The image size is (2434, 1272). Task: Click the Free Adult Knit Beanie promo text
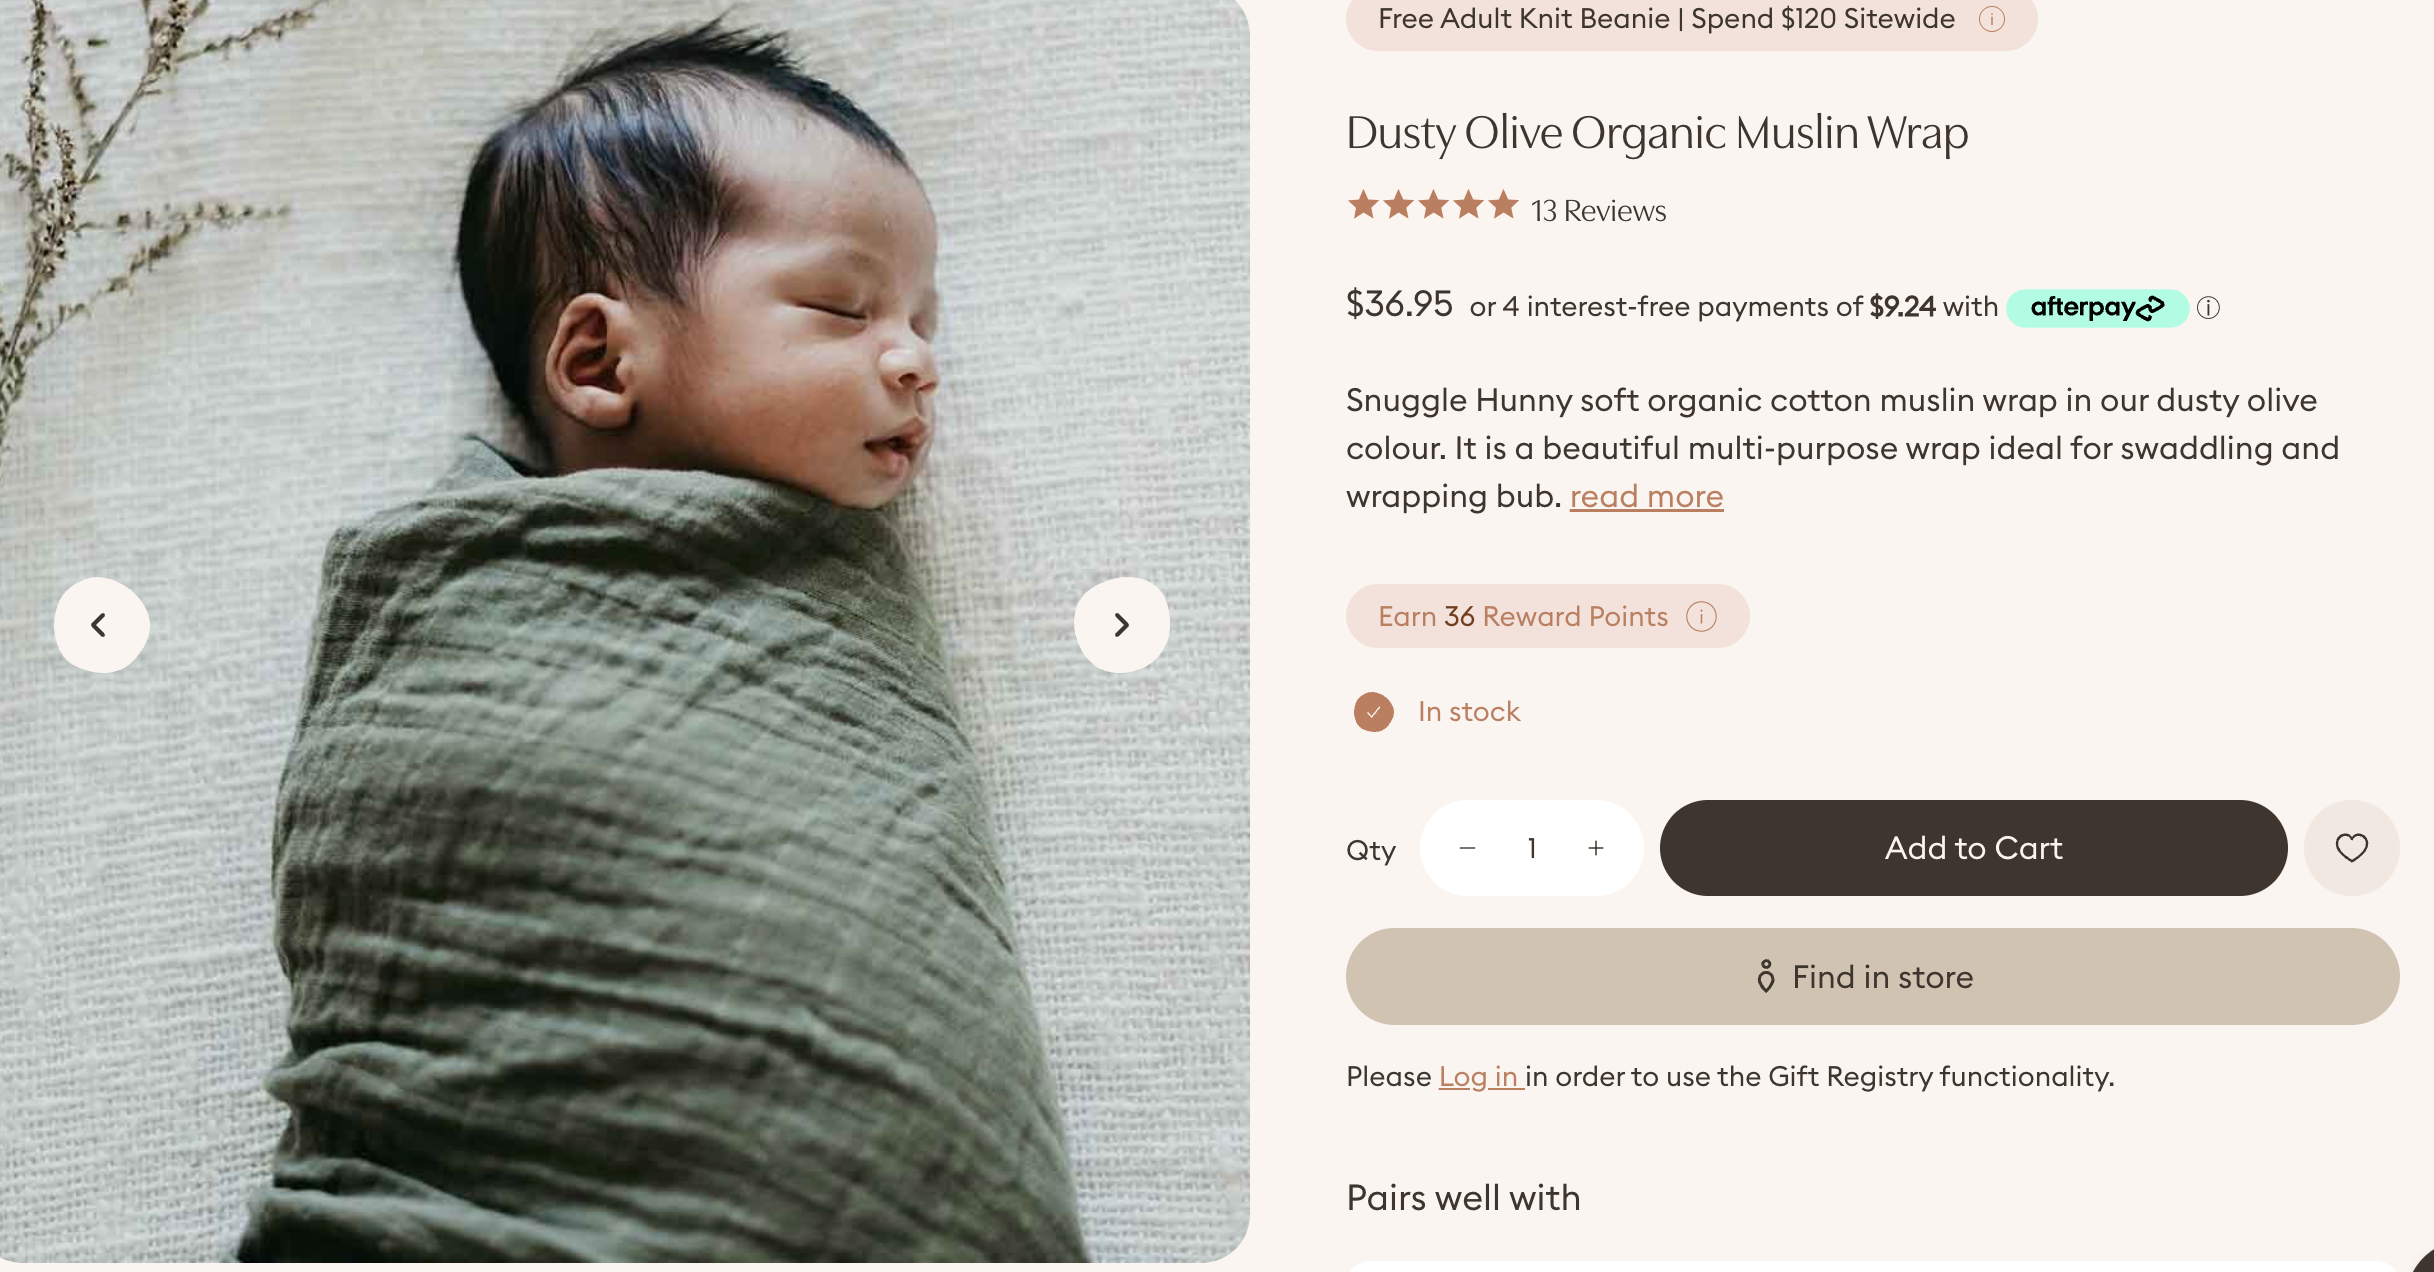pyautogui.click(x=1666, y=19)
